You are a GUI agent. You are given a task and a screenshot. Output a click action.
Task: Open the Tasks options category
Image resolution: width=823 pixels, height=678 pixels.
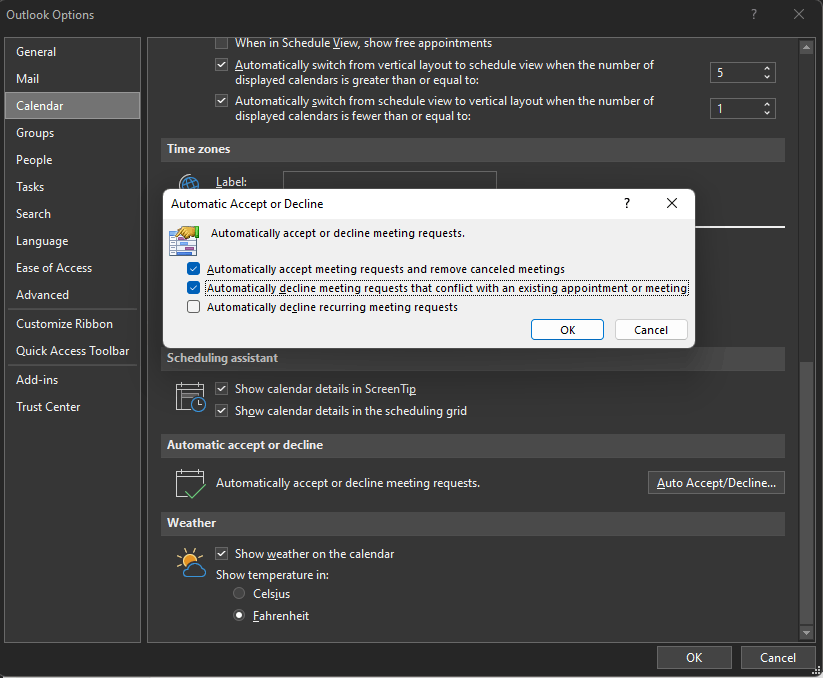click(x=72, y=187)
